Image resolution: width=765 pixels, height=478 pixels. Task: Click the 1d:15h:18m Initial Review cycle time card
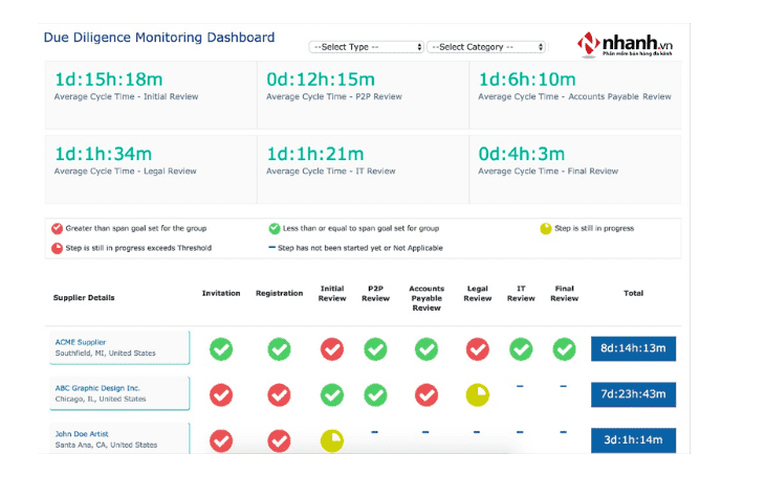click(x=151, y=95)
